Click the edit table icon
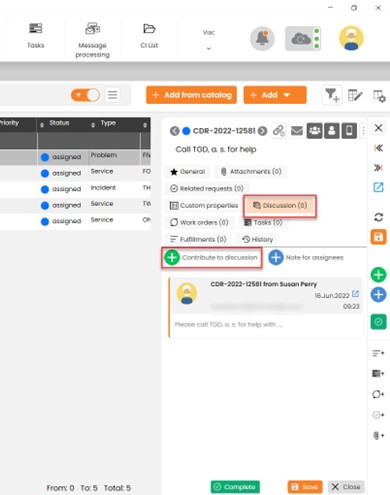Screen dimensions: 390x495 [355, 96]
